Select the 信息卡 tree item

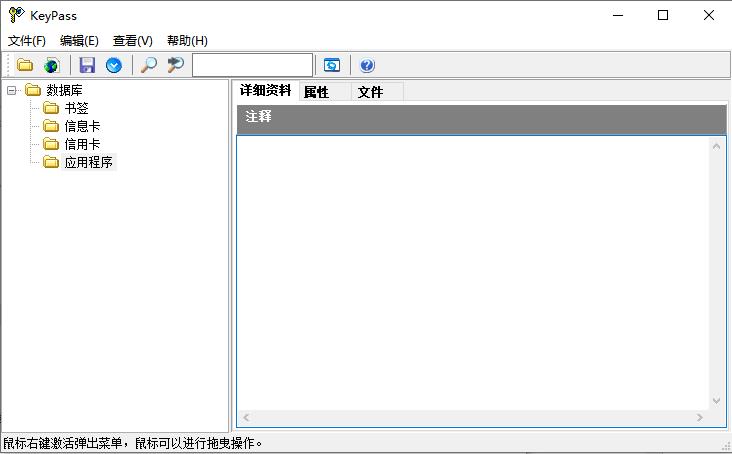pyautogui.click(x=82, y=126)
